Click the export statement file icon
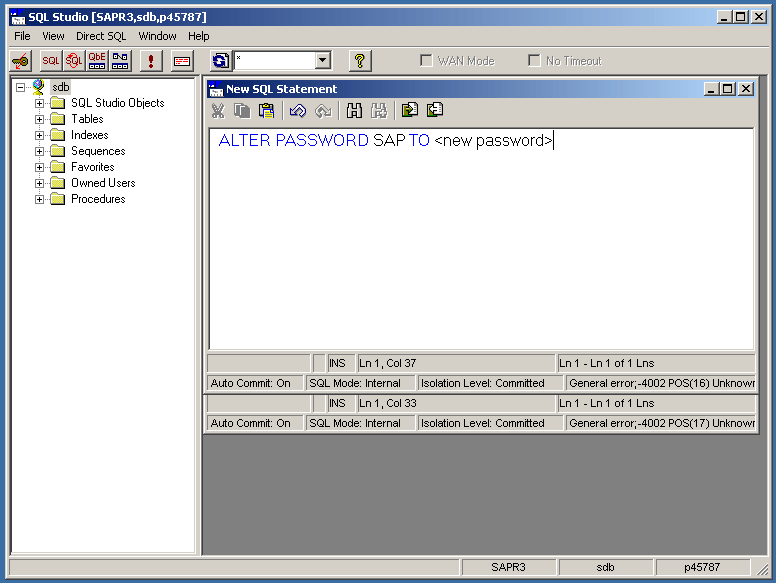Image resolution: width=776 pixels, height=583 pixels. click(435, 109)
